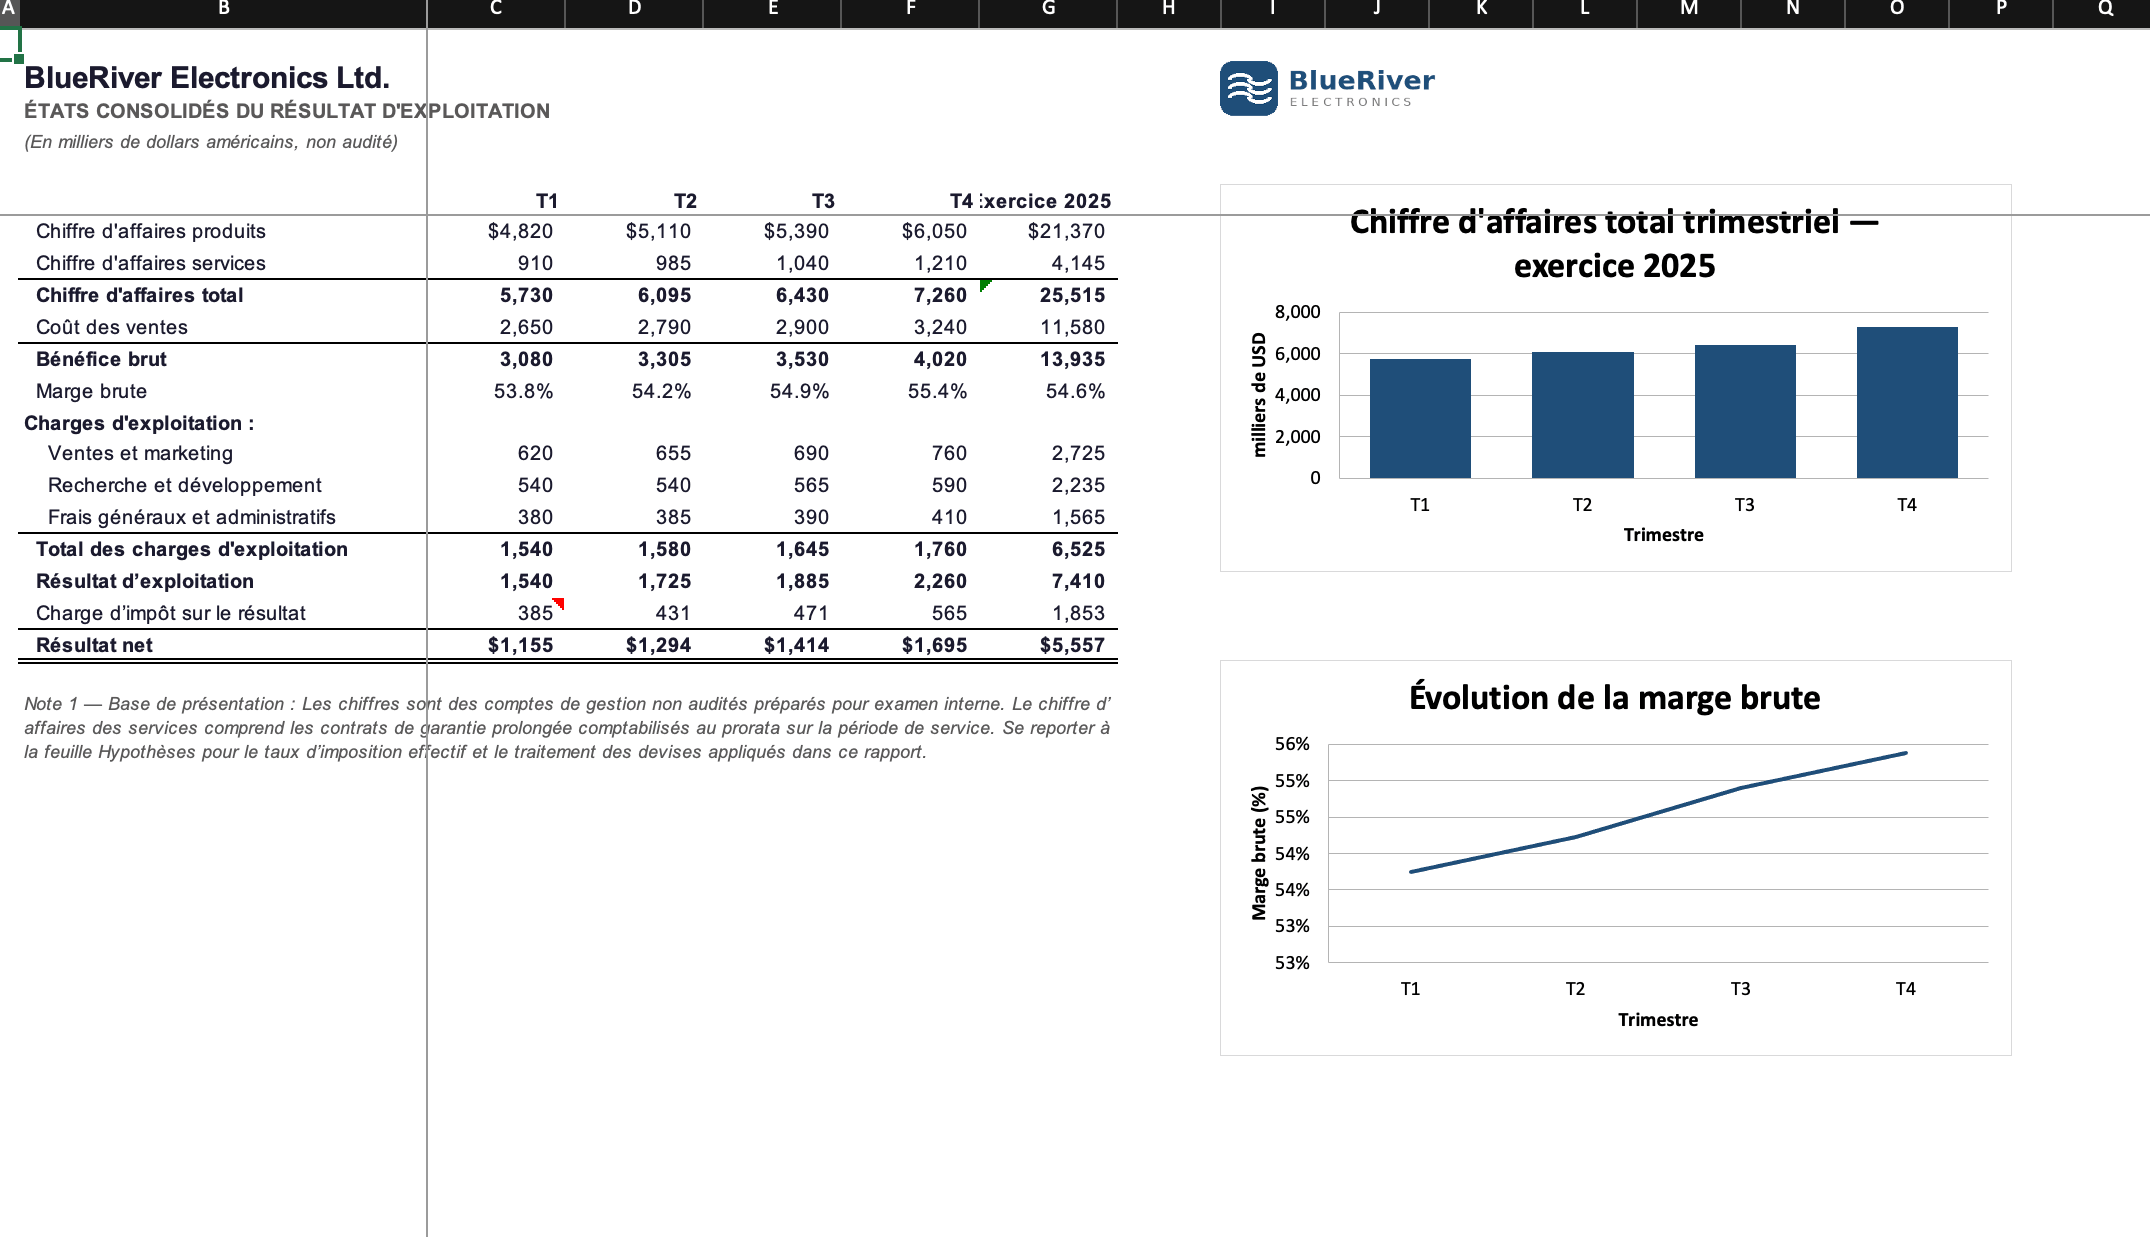Viewport: 2150px width, 1237px height.
Task: Click 'Charge d’impôt sur le résultat' label
Action: tap(171, 613)
